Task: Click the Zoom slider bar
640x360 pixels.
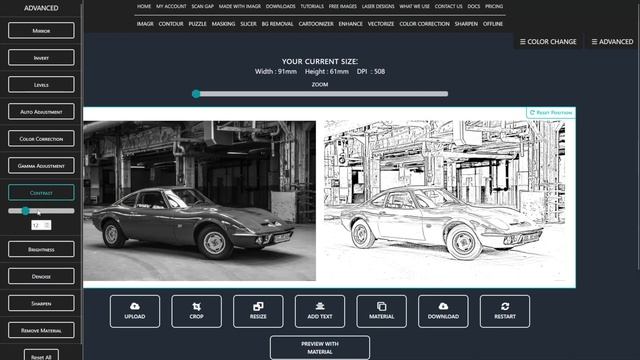Action: (x=320, y=94)
